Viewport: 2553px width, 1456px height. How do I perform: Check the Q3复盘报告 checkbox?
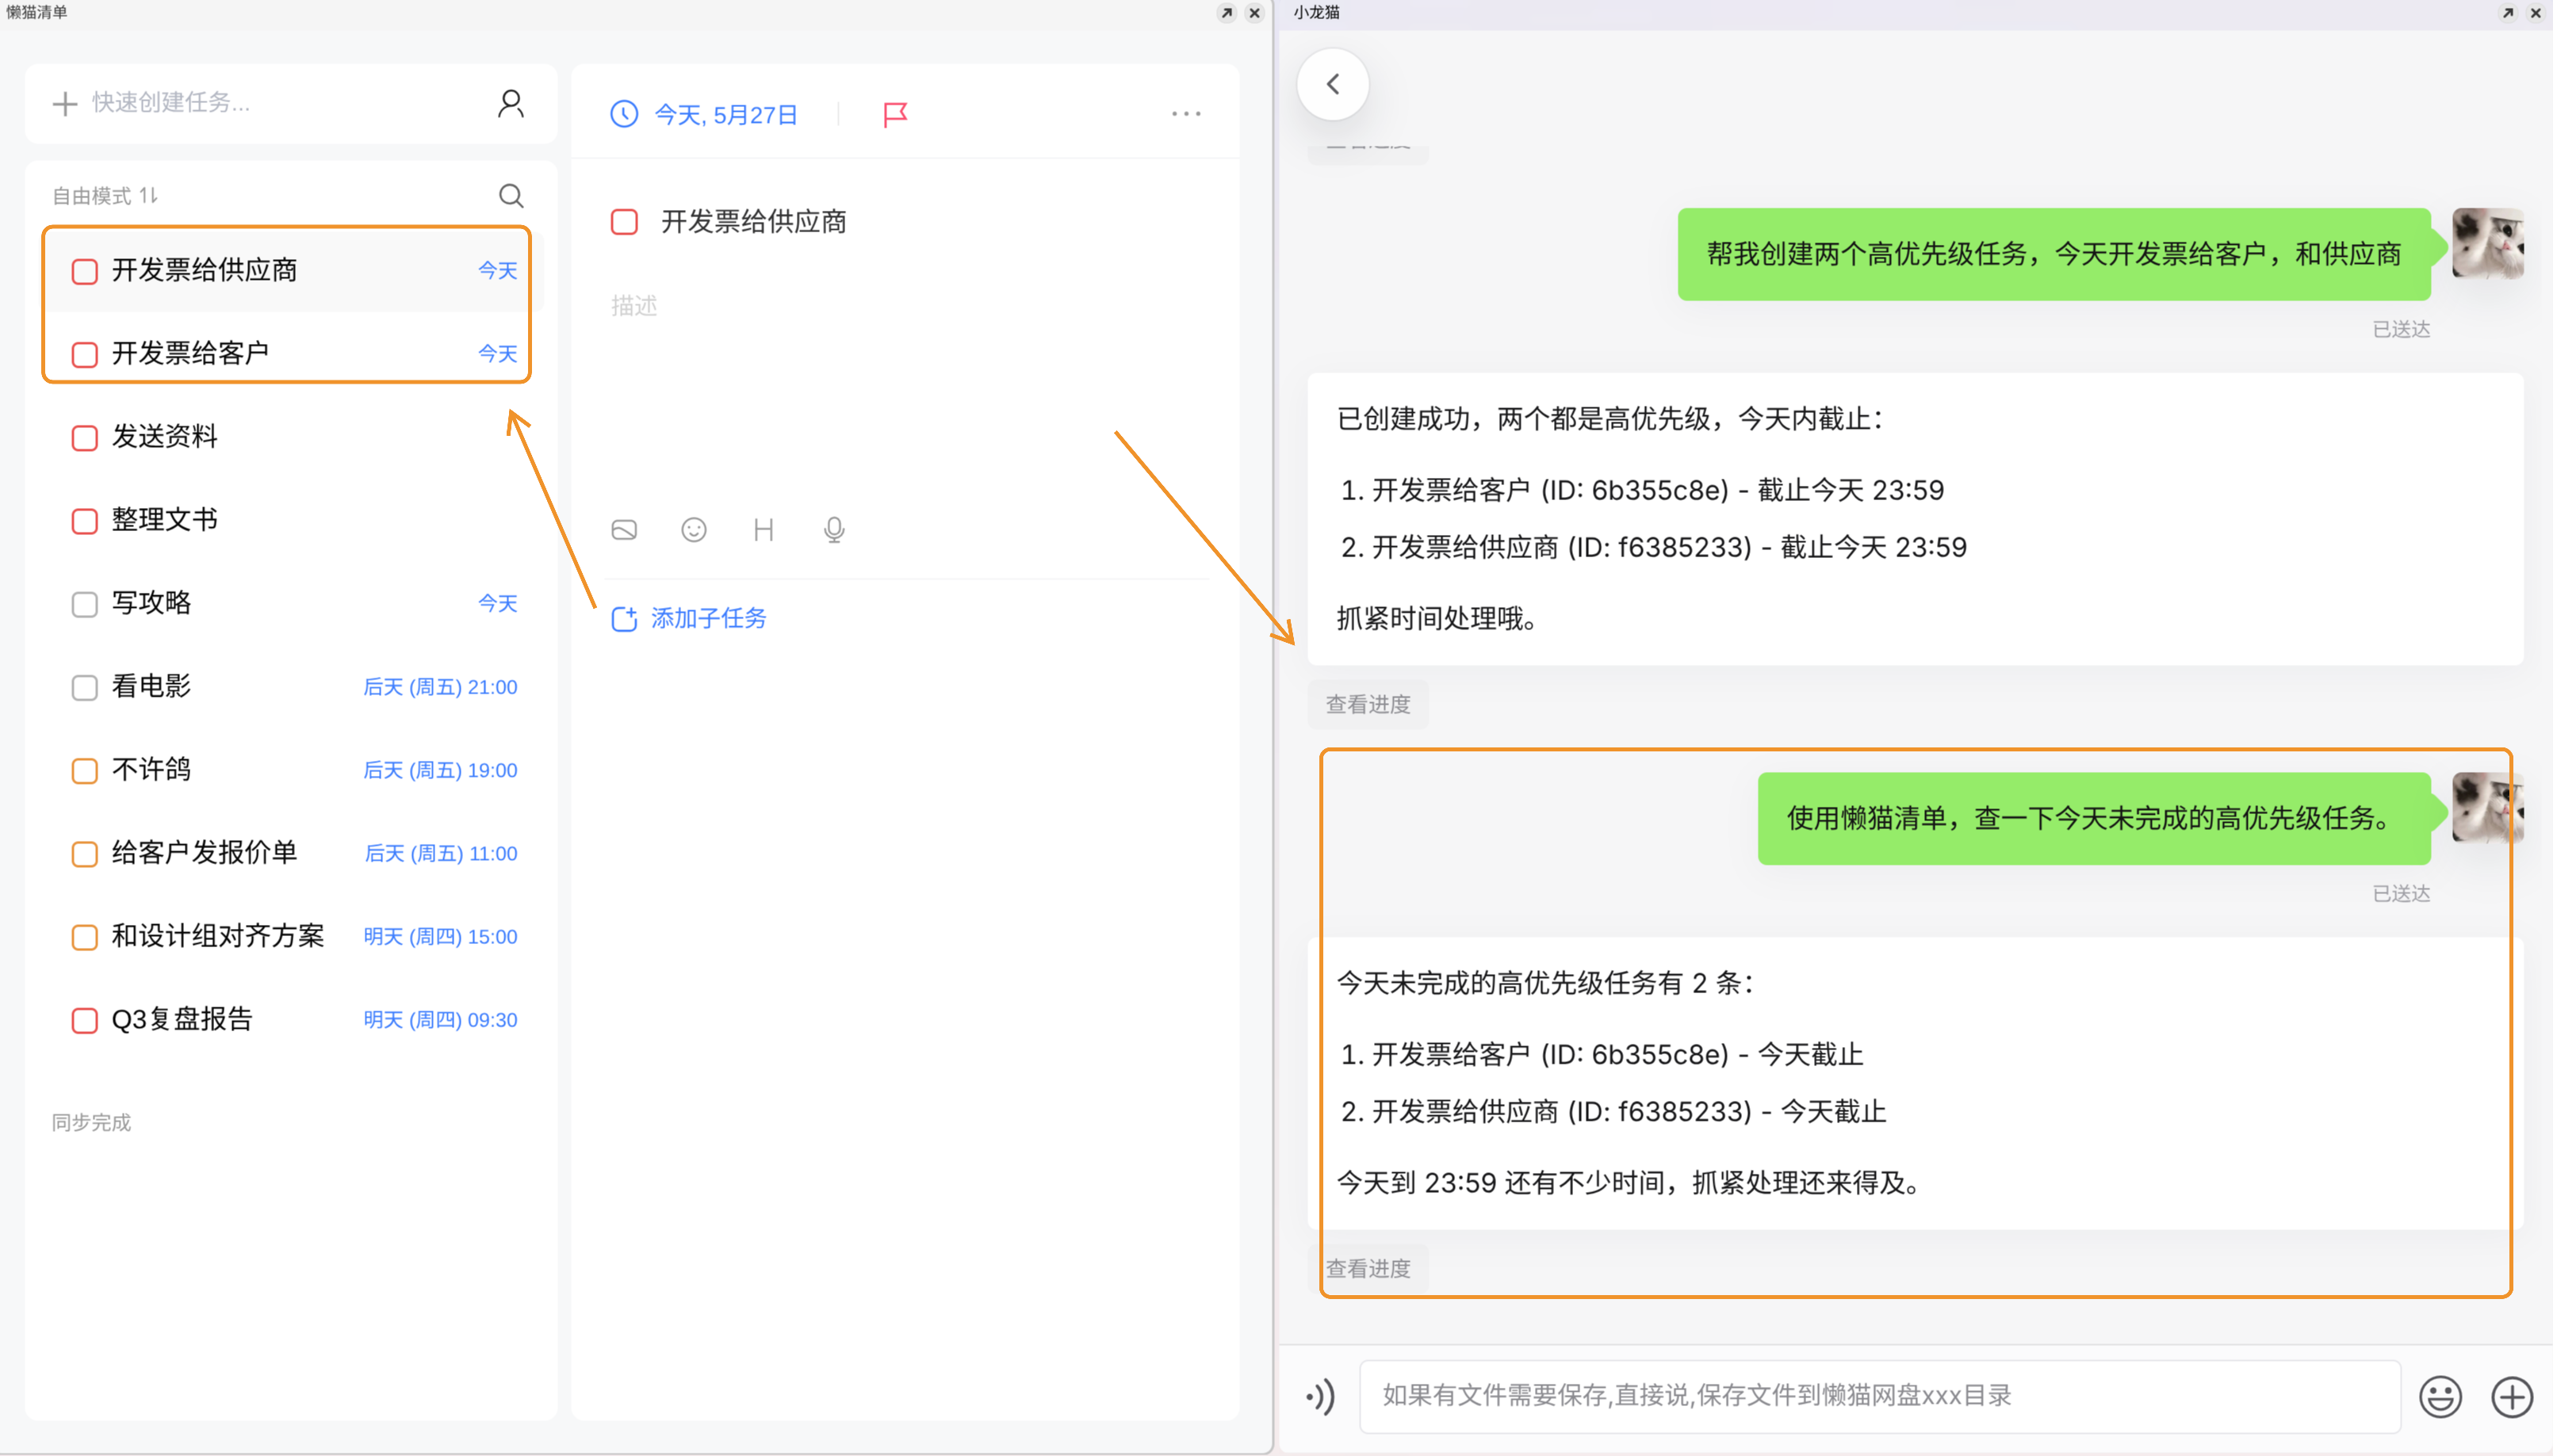[x=85, y=1020]
